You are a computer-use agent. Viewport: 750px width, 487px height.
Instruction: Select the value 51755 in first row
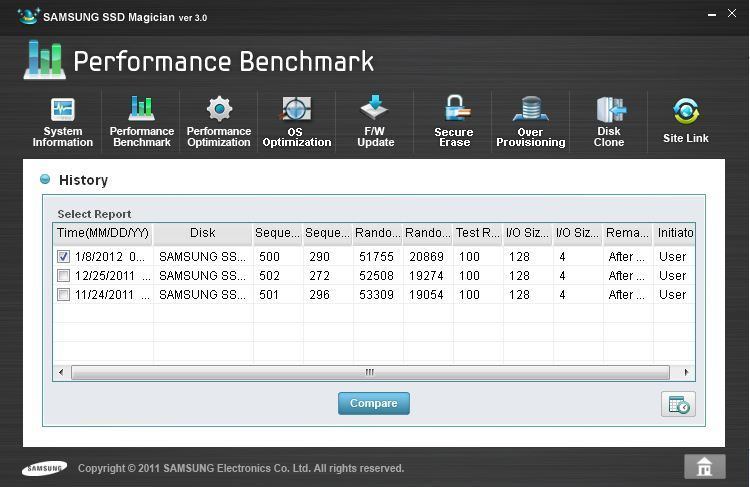376,257
